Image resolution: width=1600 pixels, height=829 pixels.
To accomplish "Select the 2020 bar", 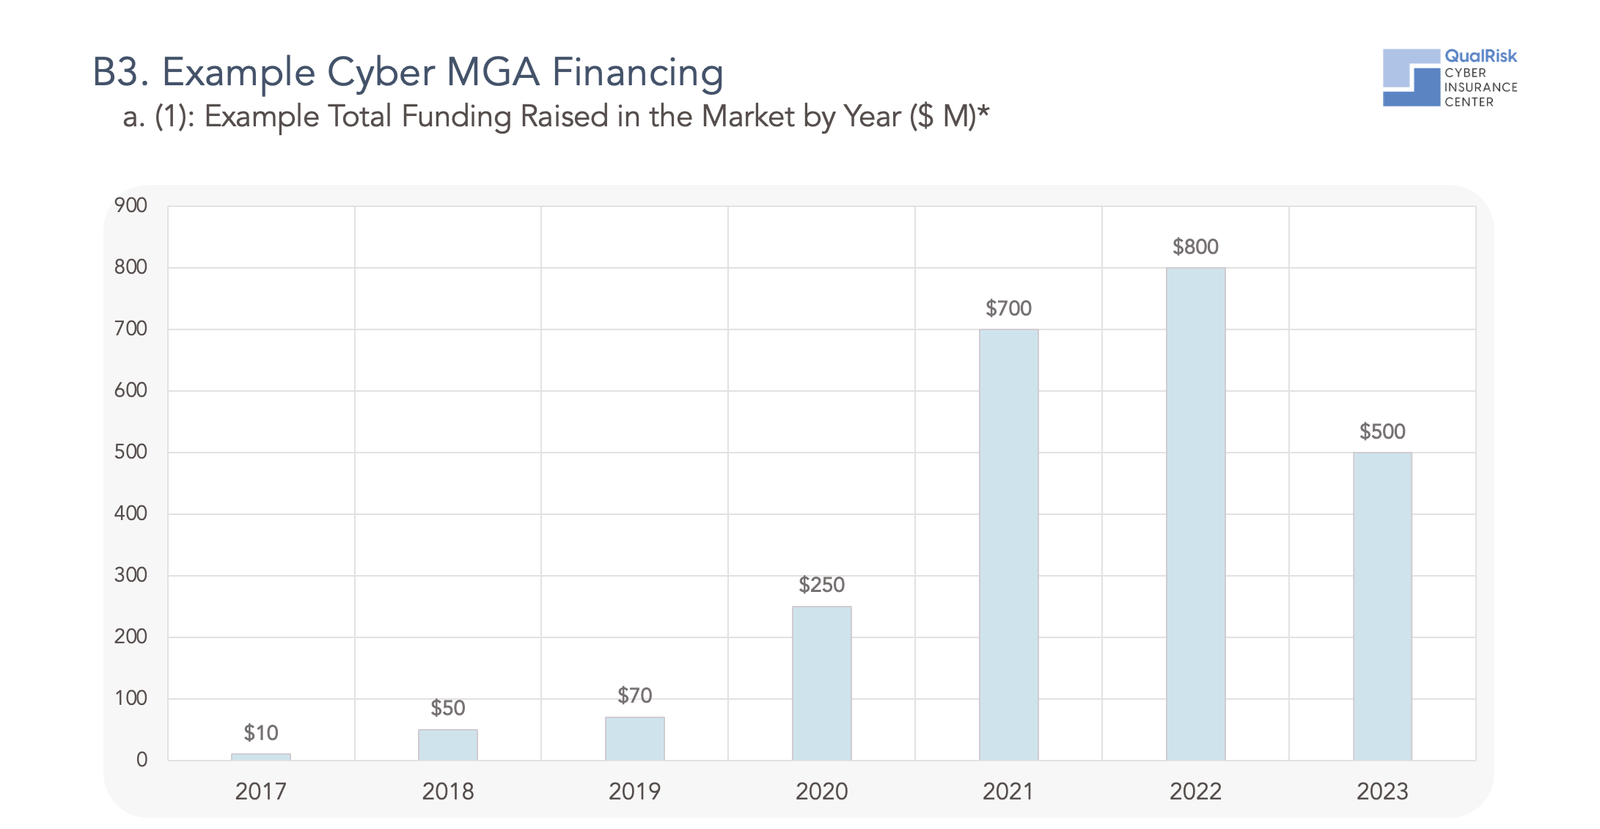I will [x=822, y=683].
